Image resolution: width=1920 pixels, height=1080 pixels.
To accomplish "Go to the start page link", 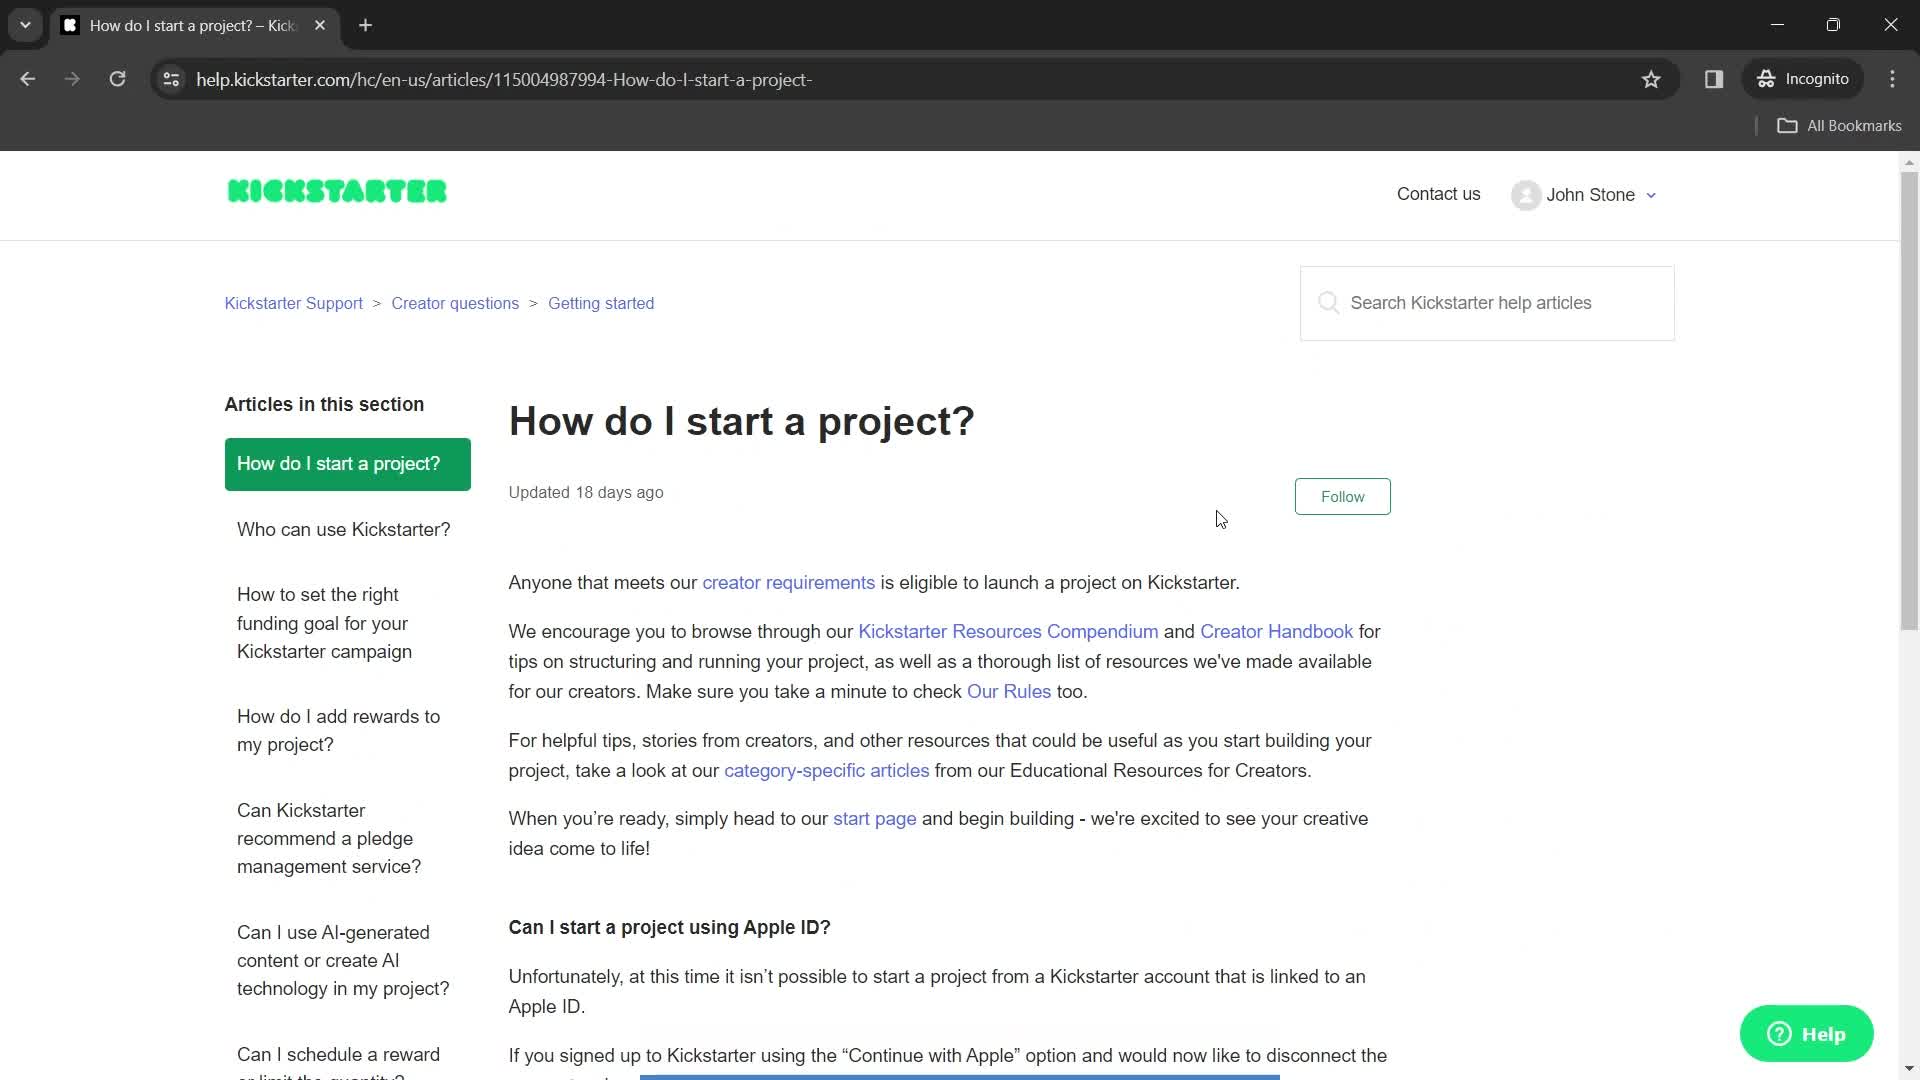I will click(874, 819).
